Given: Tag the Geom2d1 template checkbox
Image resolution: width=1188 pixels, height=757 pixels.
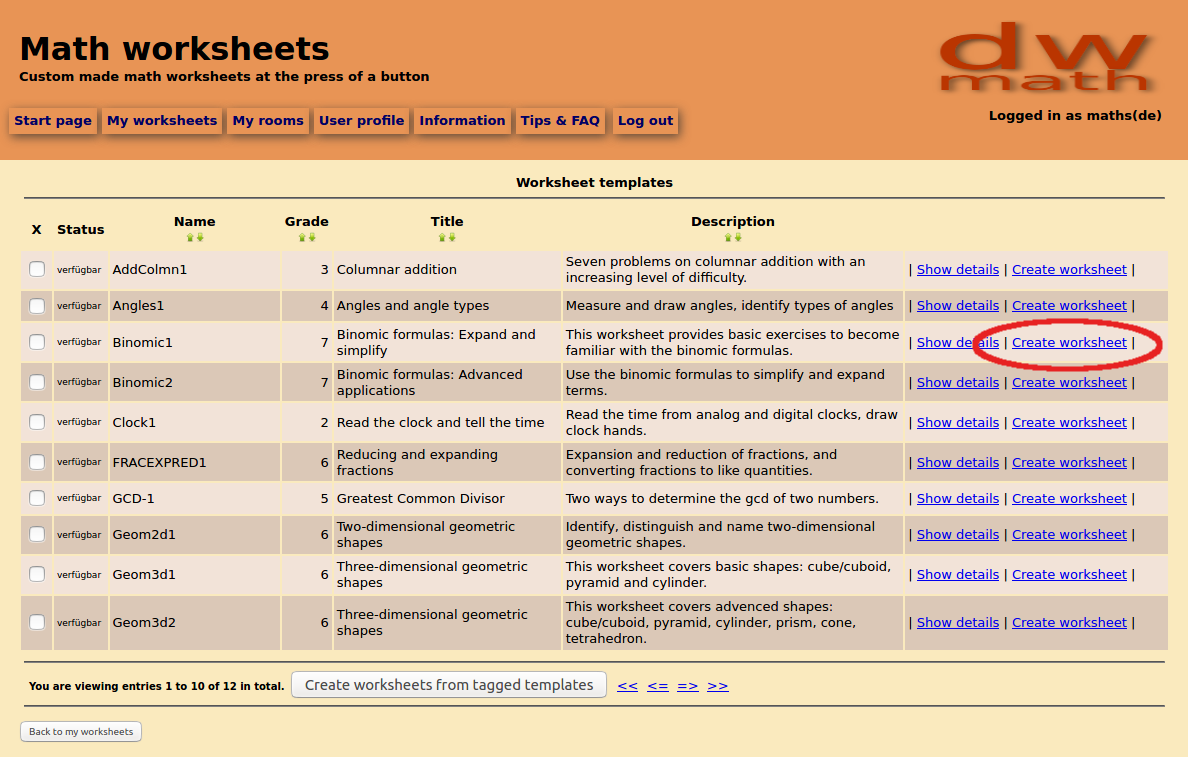Looking at the screenshot, I should (x=37, y=534).
